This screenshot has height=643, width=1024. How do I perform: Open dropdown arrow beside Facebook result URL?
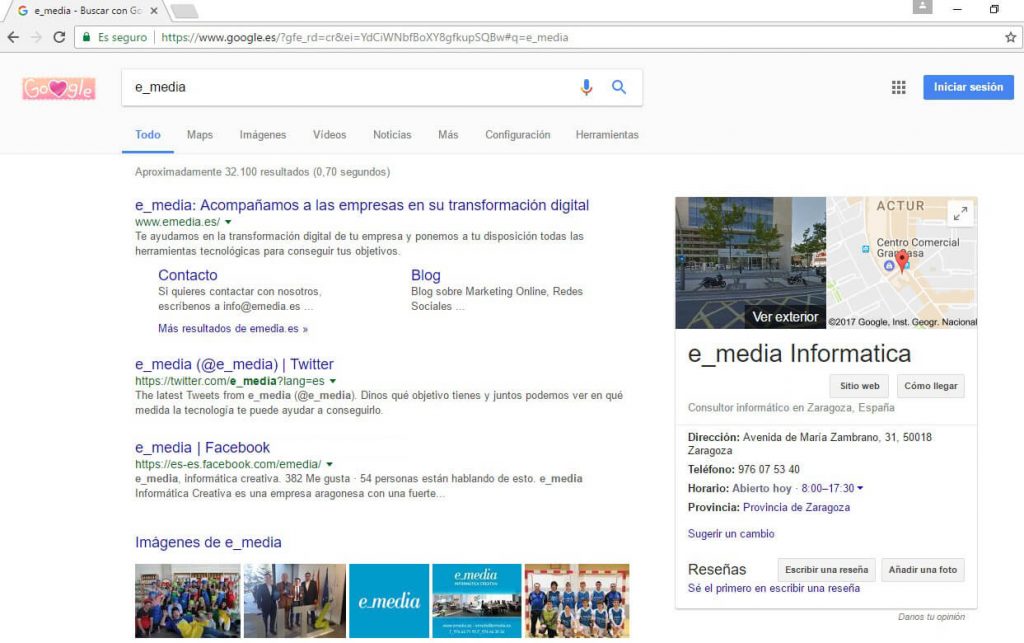[x=329, y=465]
